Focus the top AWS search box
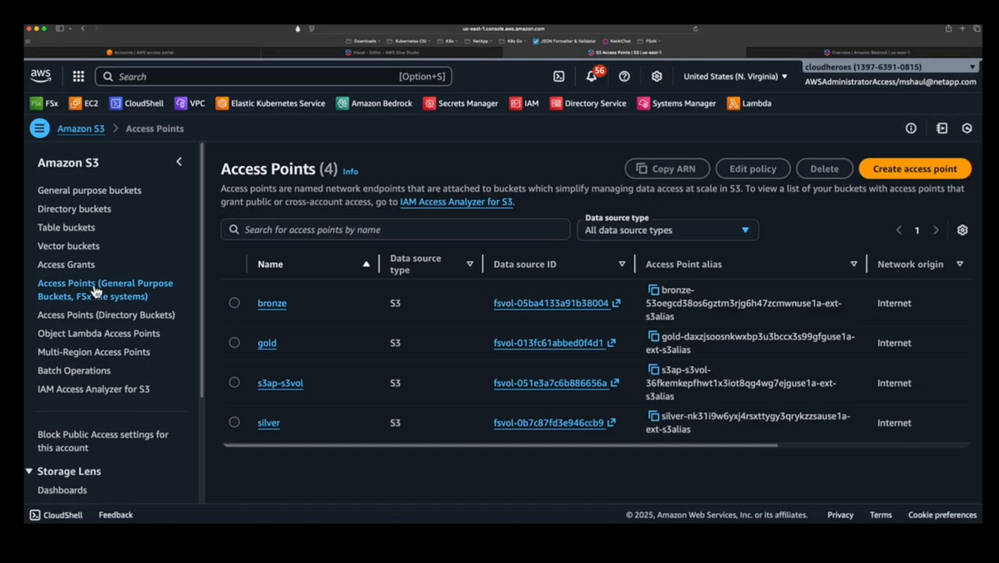This screenshot has width=999, height=563. [x=273, y=76]
